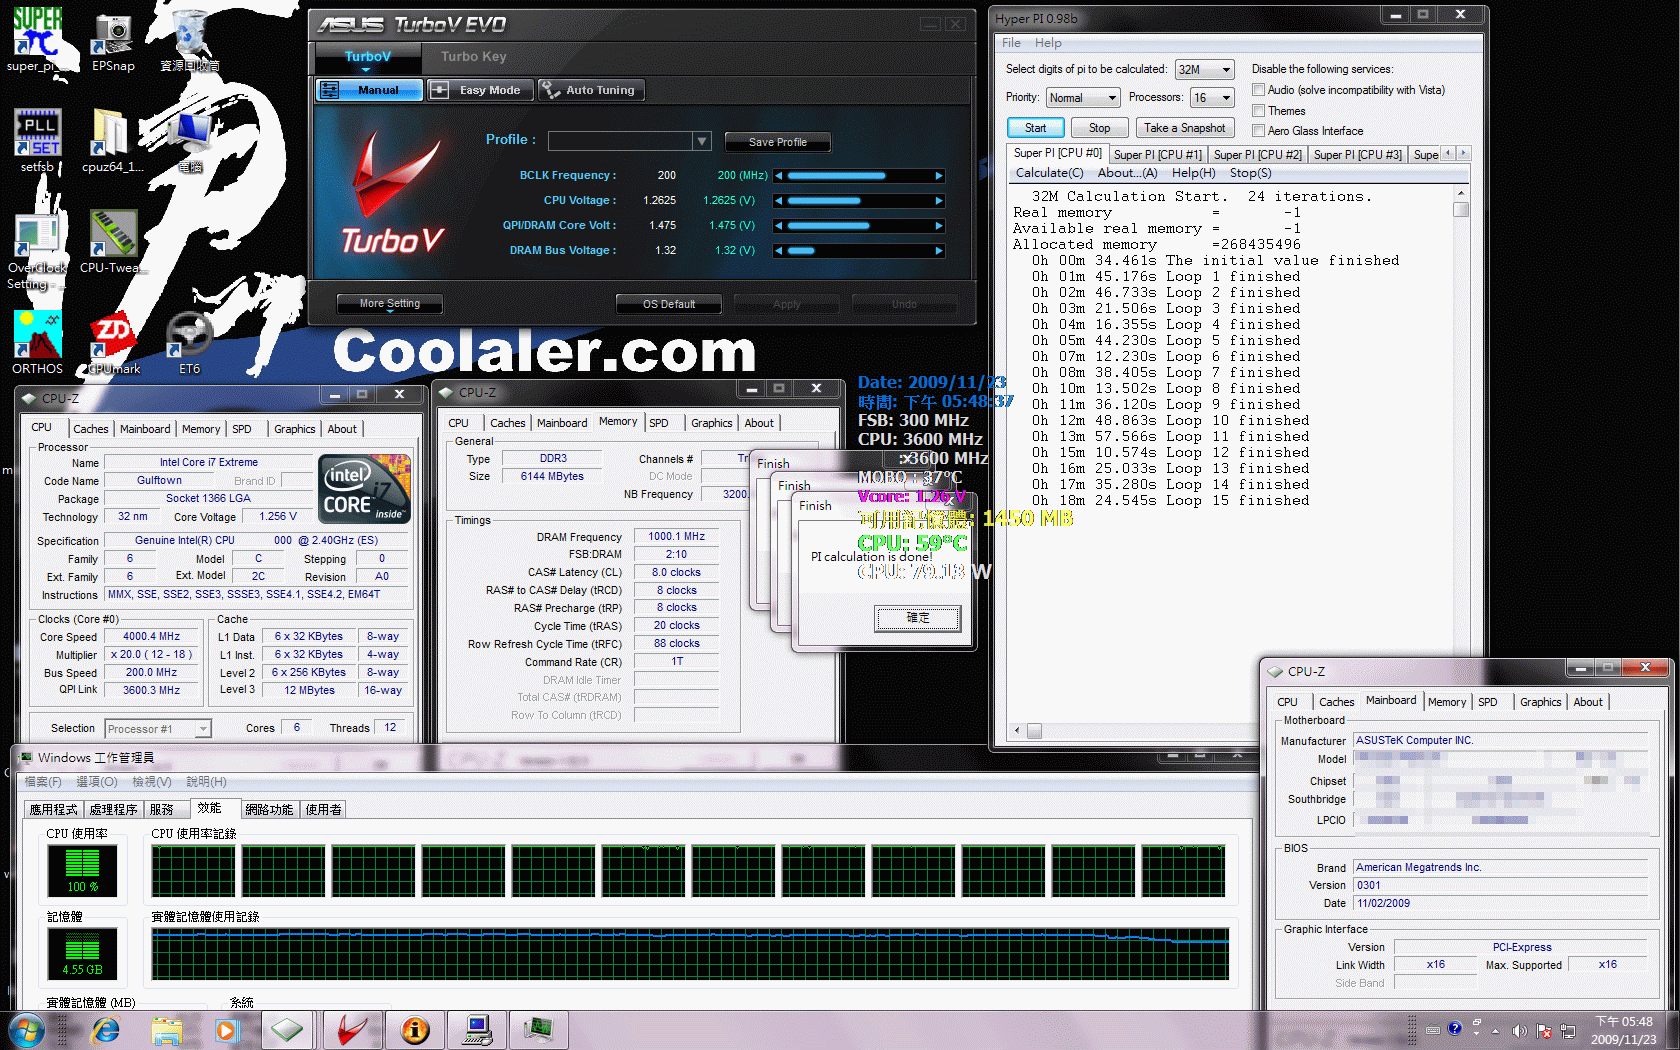Click the network tray icon
This screenshot has height=1050, width=1680.
(x=1568, y=1031)
